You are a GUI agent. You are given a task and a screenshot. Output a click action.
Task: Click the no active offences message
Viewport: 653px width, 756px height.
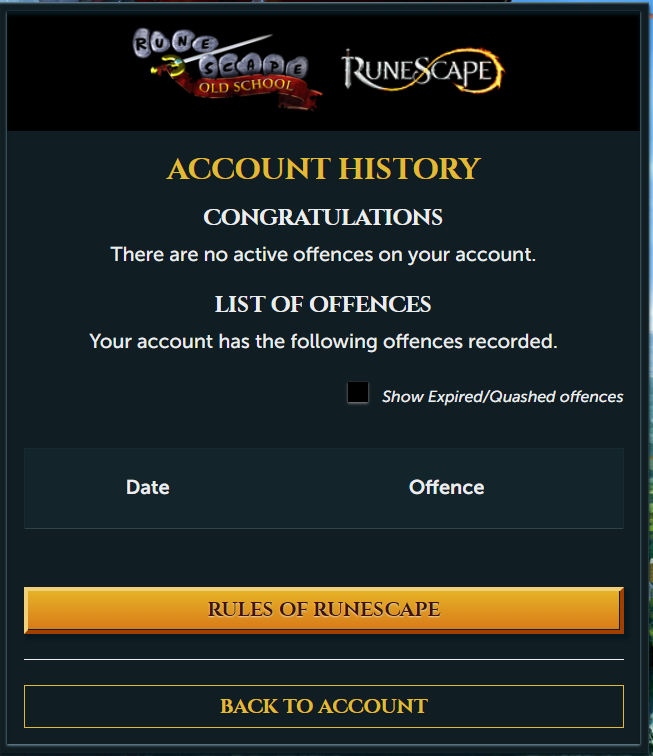(x=323, y=255)
